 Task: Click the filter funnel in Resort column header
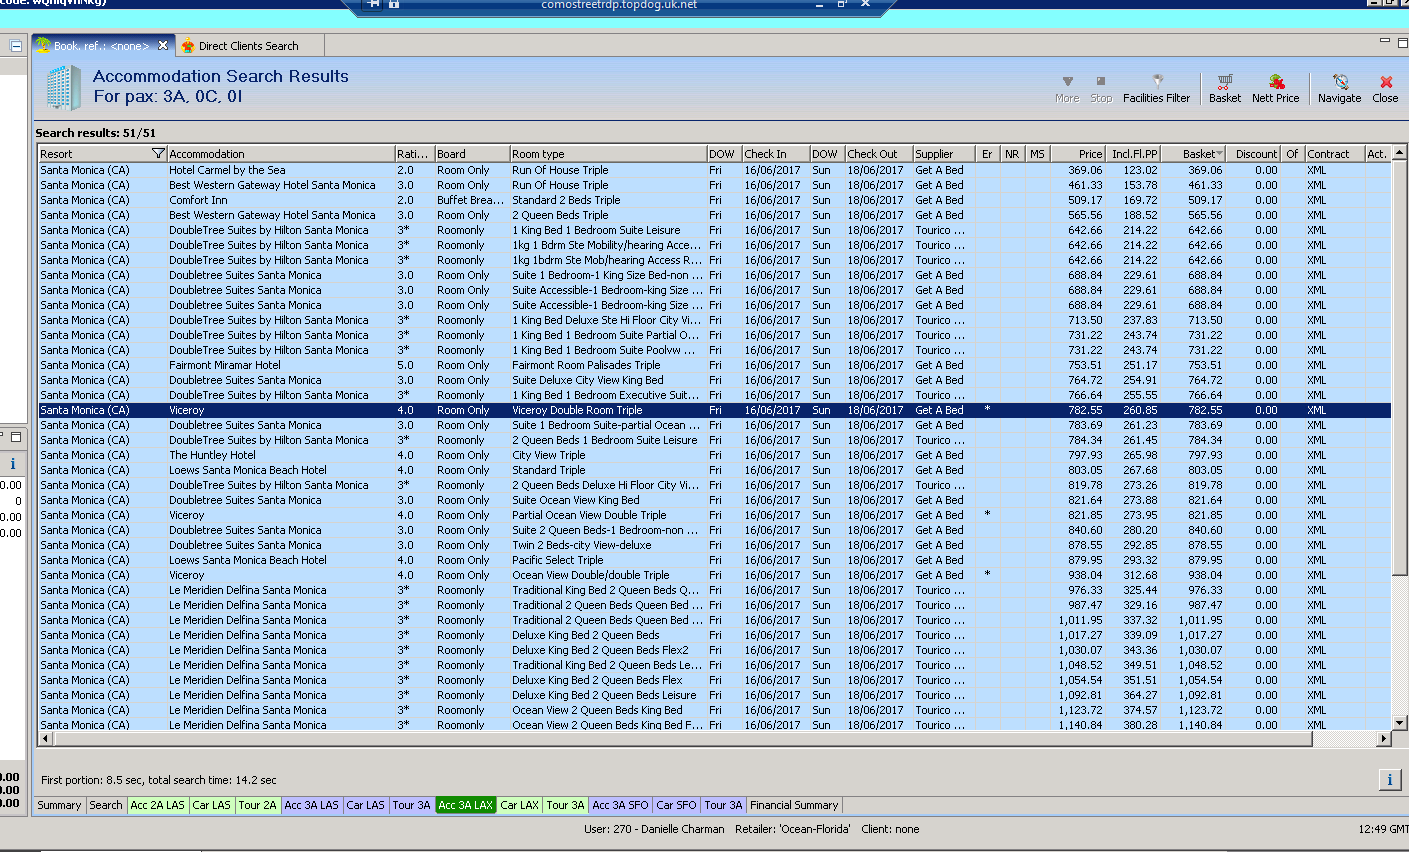point(157,154)
